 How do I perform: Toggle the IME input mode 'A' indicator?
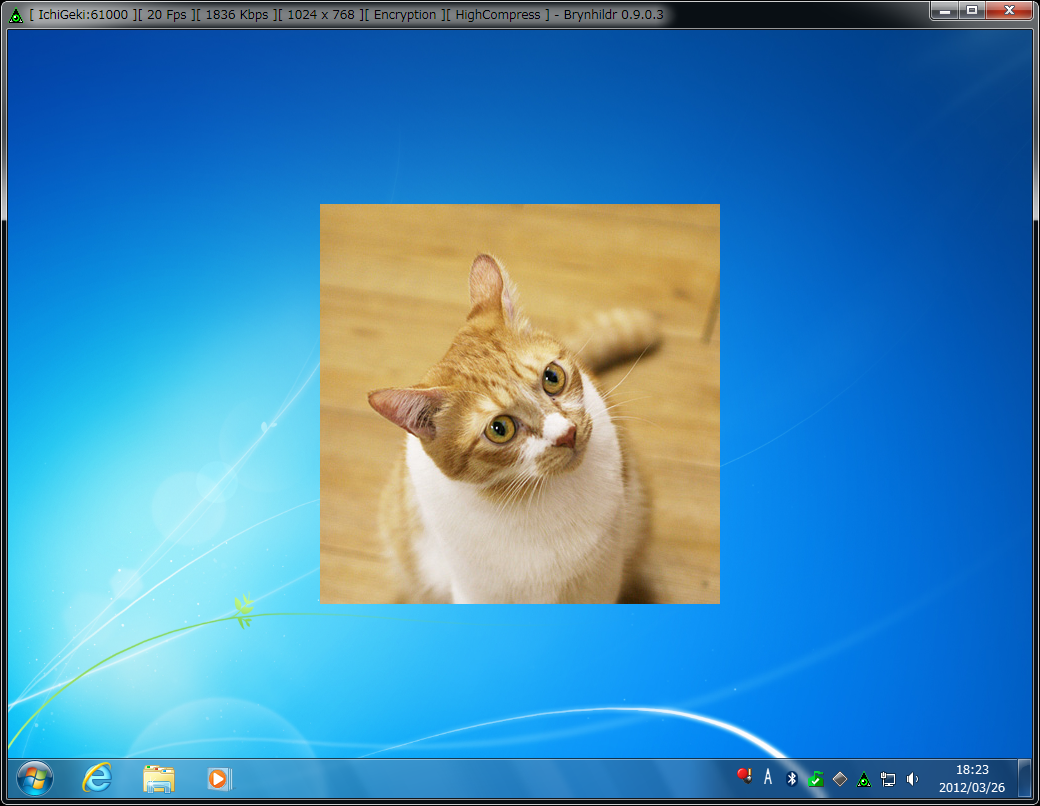coord(768,777)
